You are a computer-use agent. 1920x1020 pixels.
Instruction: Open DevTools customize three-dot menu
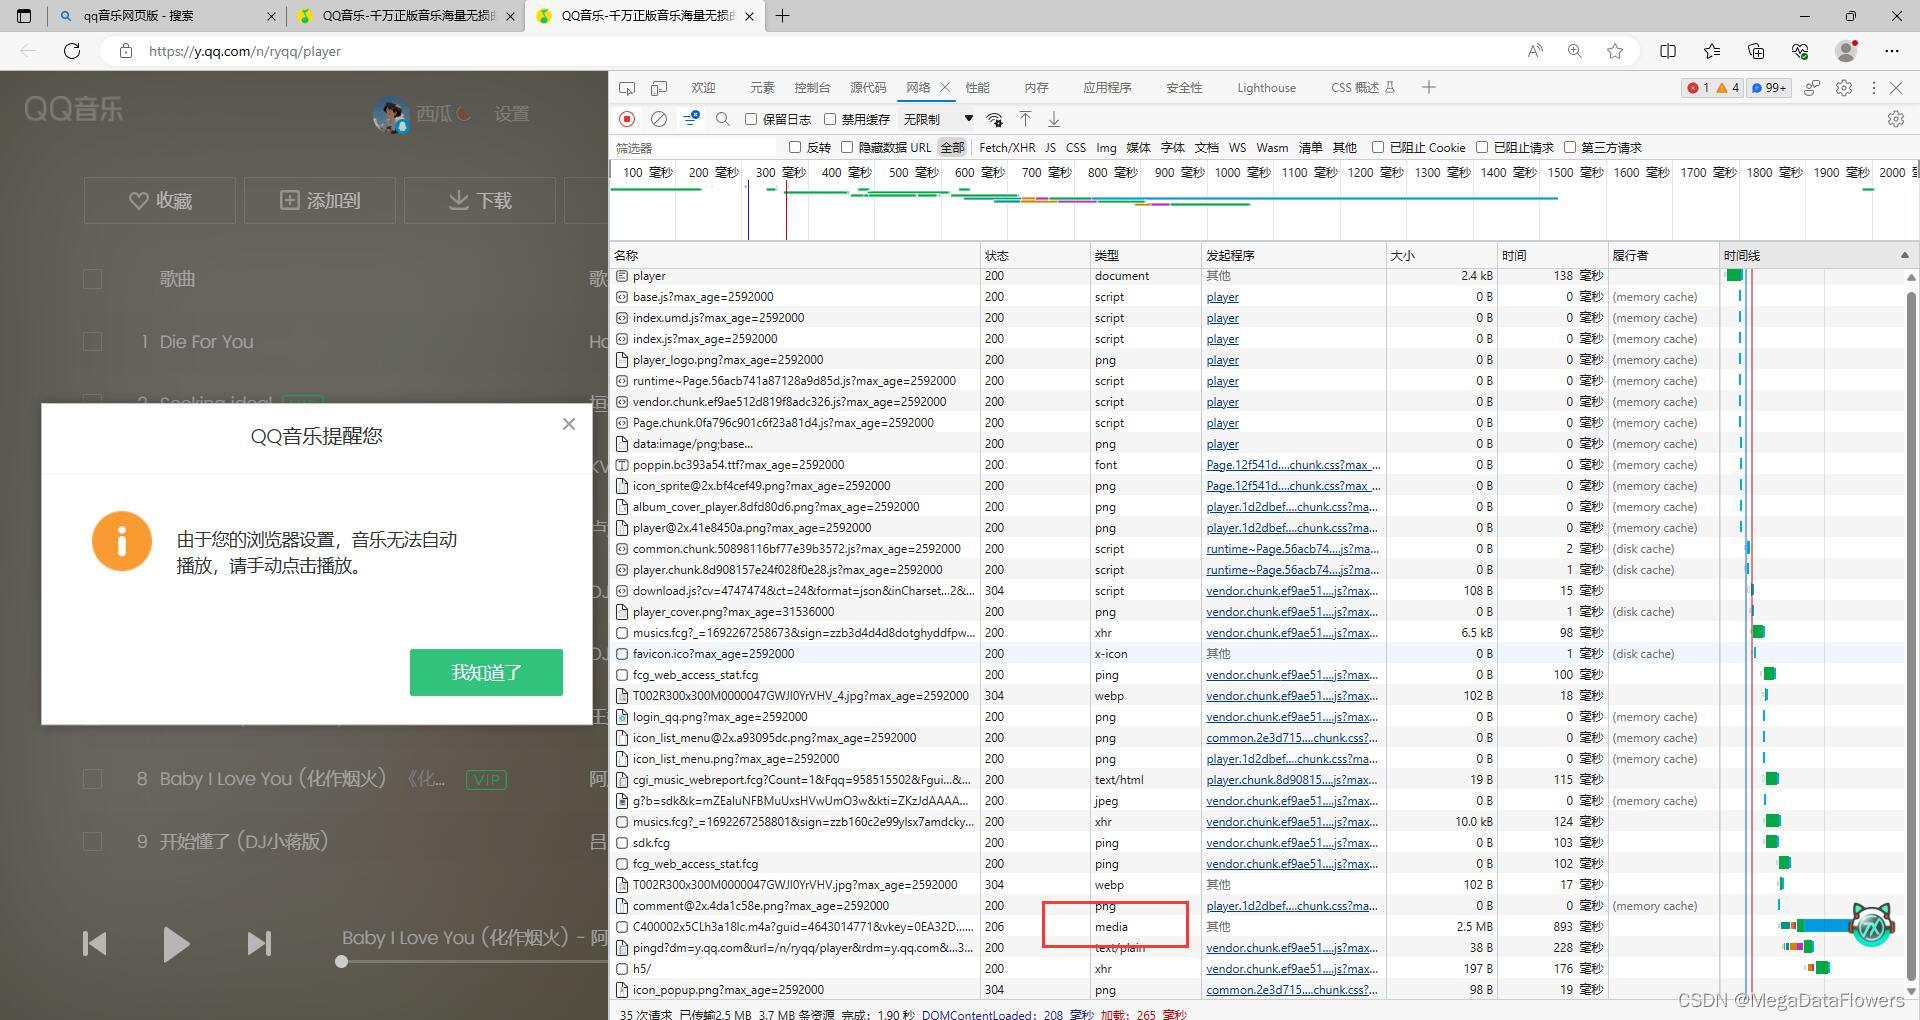point(1873,88)
